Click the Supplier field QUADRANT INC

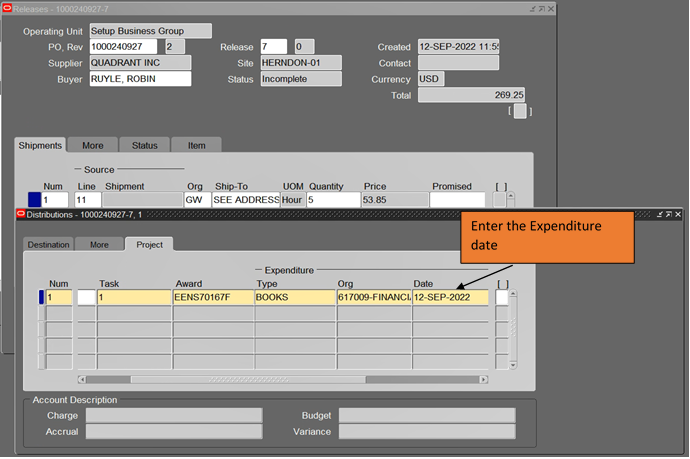click(140, 62)
